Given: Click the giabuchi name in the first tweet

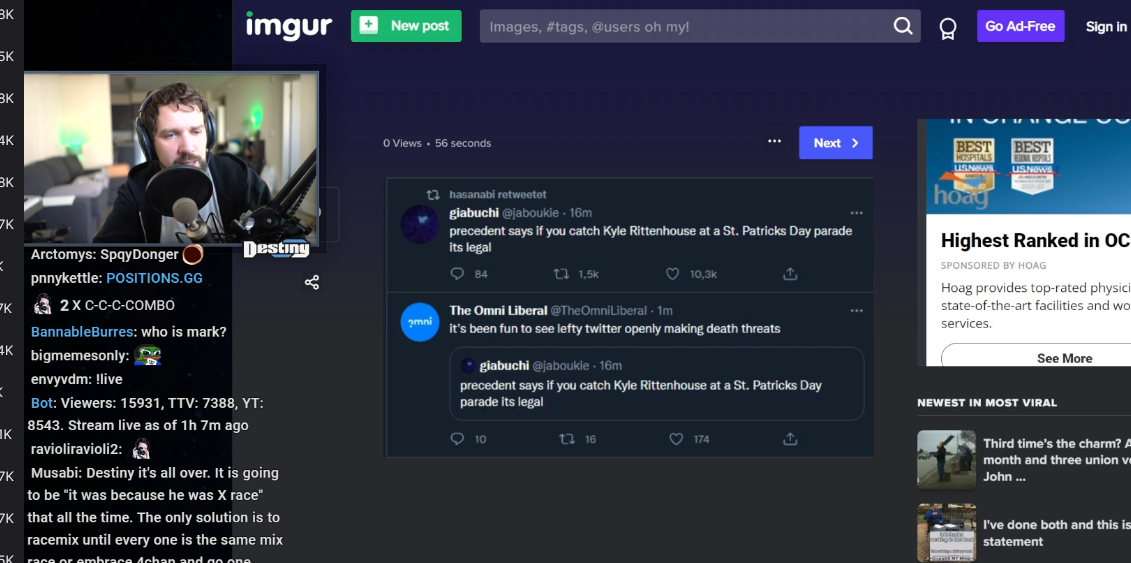Looking at the screenshot, I should [473, 213].
